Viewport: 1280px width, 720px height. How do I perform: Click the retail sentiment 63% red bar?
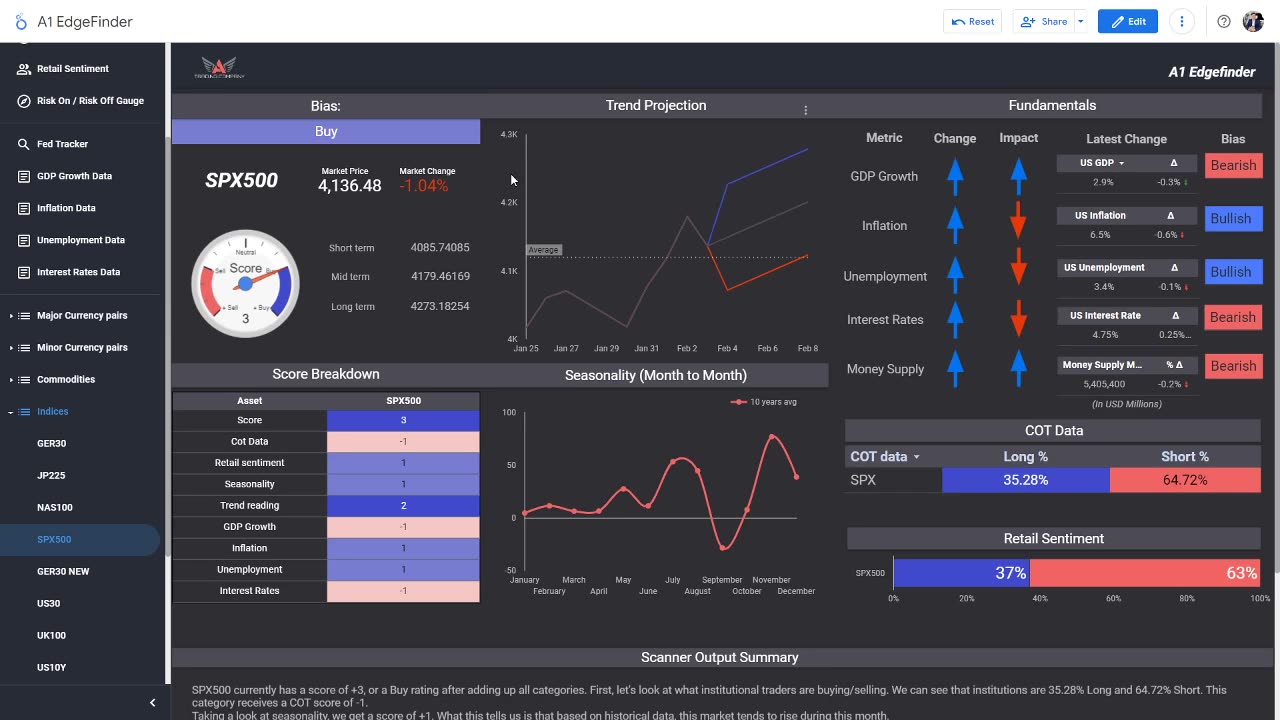coord(1145,573)
